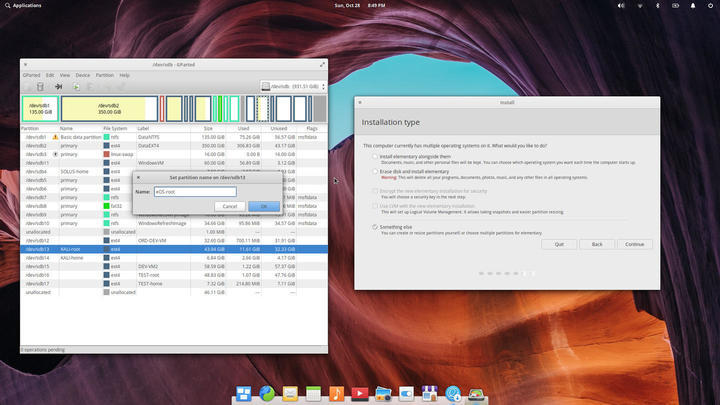Open the Multitasking View dock icon

243,394
